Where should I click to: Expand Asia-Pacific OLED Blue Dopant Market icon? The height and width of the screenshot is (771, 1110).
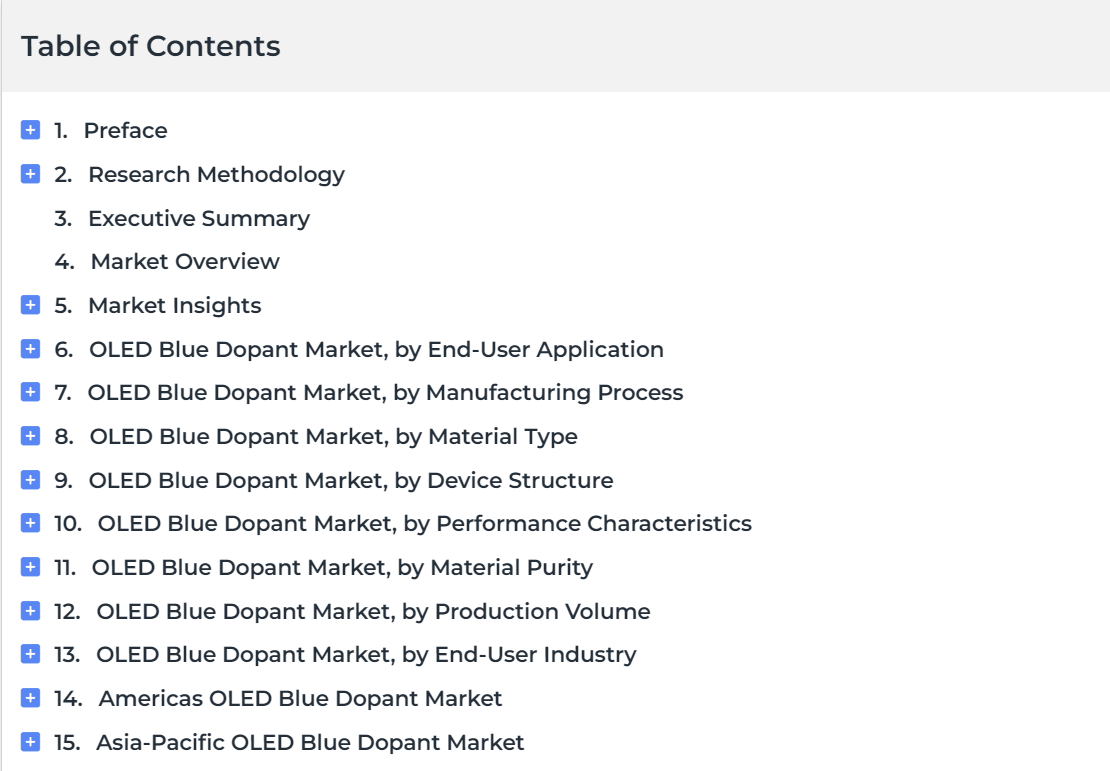31,742
